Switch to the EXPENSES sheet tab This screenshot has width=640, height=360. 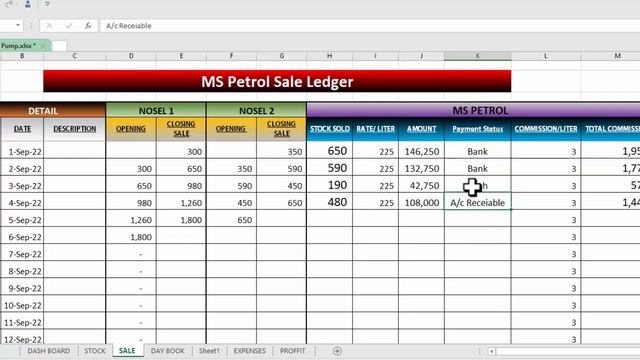249,351
